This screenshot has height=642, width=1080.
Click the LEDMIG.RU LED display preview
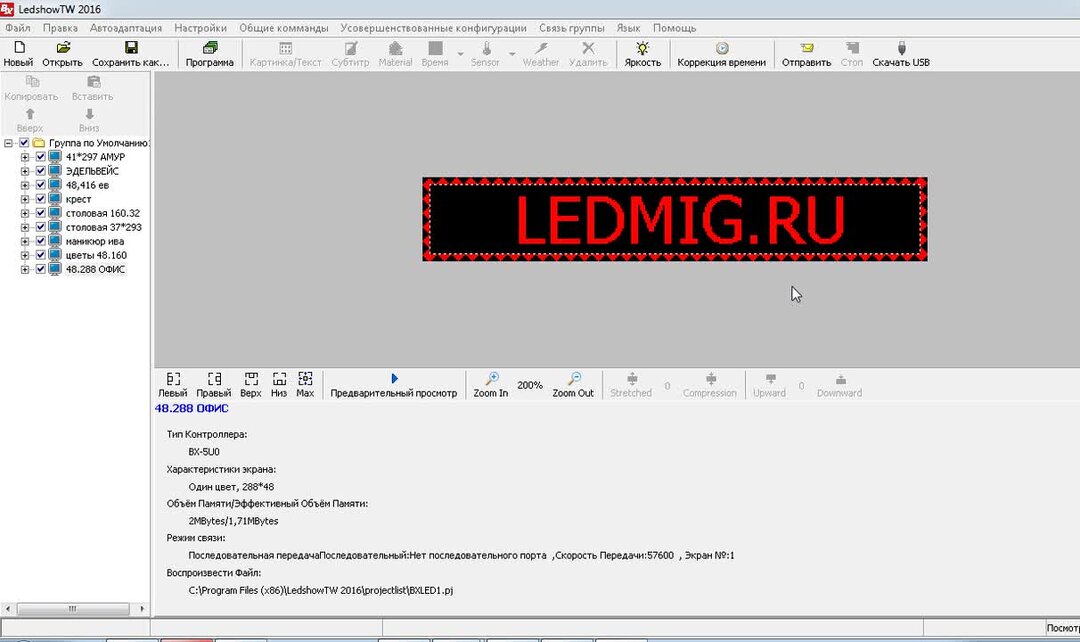coord(675,219)
